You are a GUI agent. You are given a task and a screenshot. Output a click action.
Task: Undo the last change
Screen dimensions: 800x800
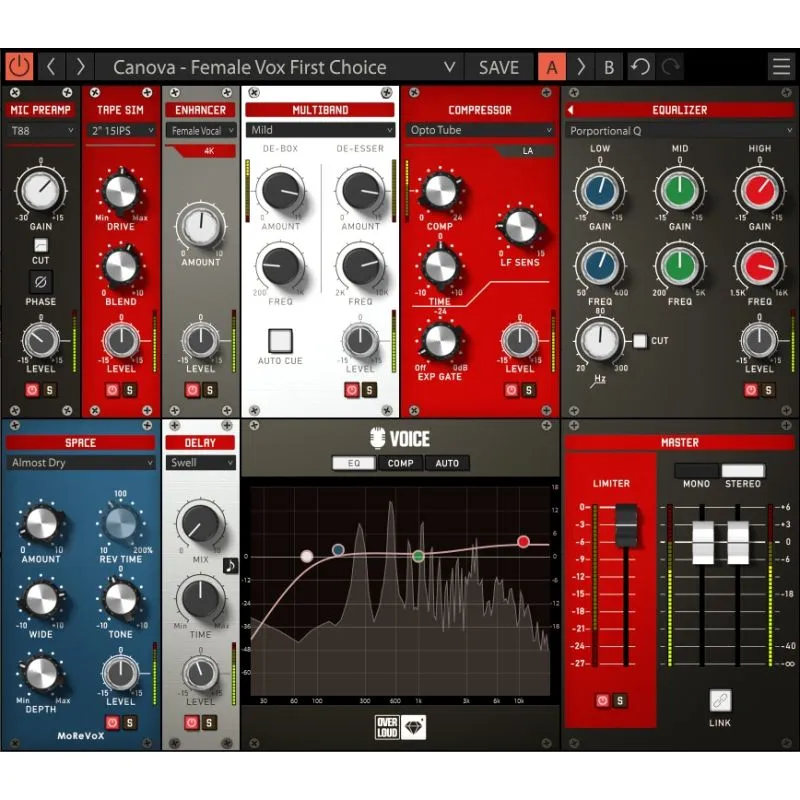point(640,67)
